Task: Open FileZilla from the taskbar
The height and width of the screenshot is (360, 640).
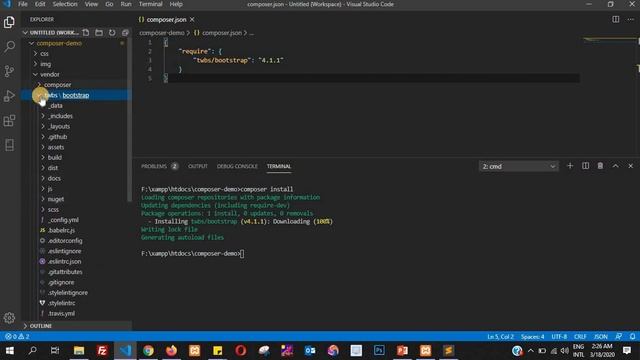Action: click(102, 351)
